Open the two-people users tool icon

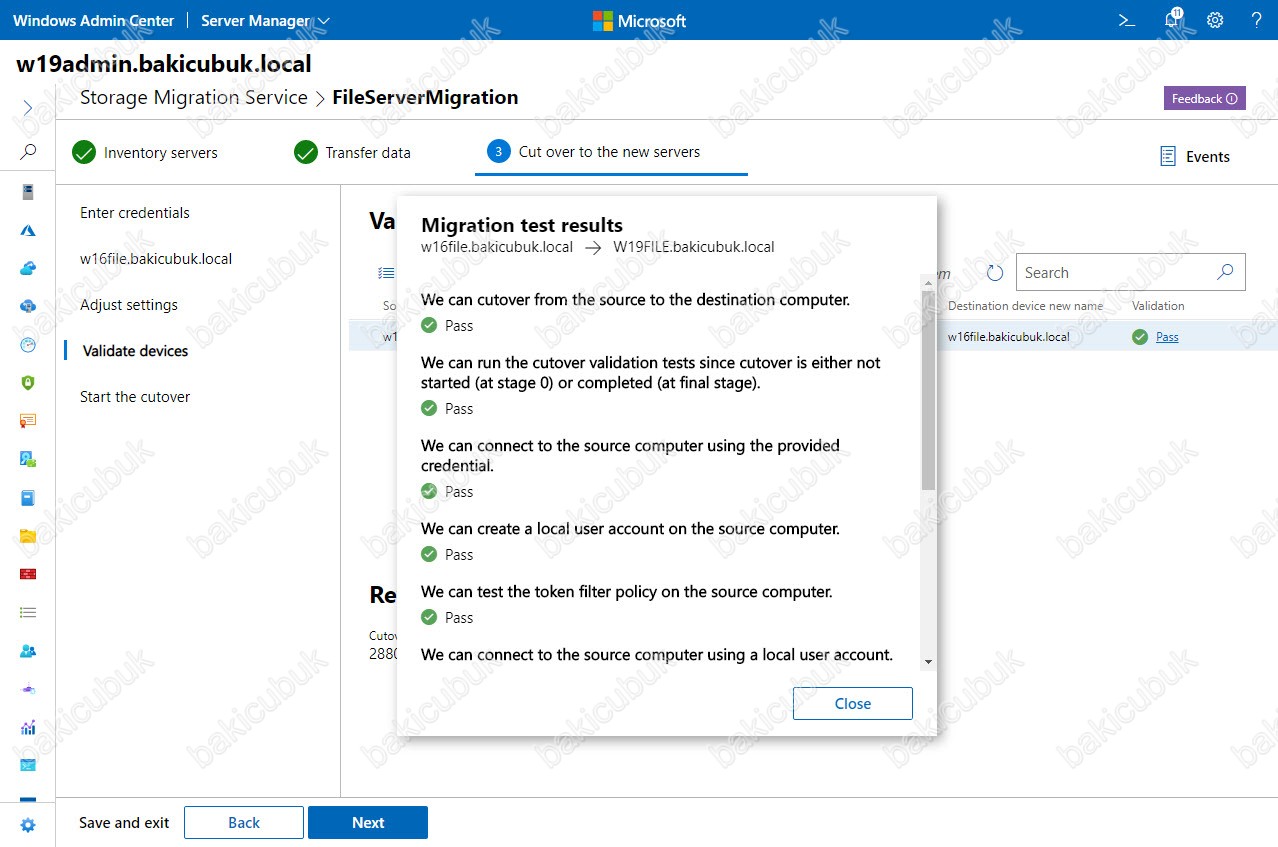click(x=28, y=650)
